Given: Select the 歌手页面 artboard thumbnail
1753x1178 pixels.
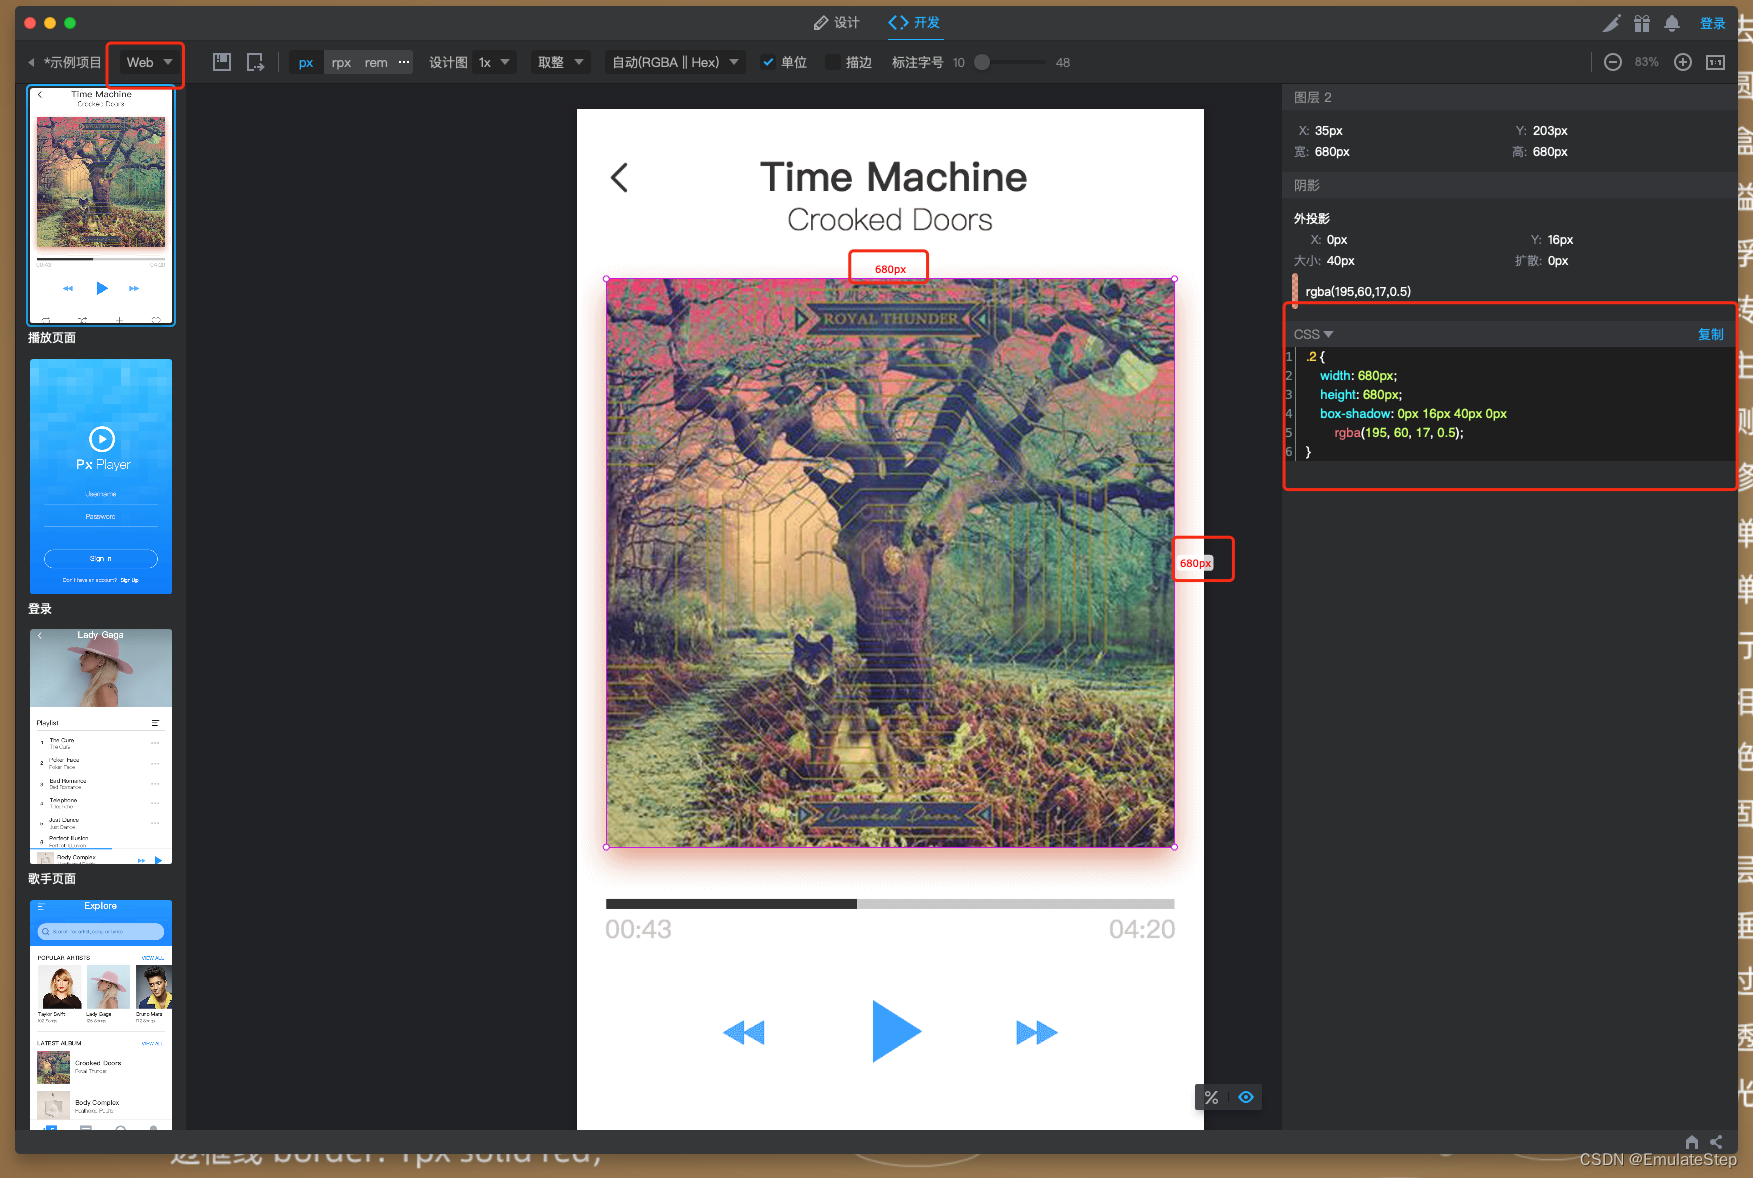Looking at the screenshot, I should 101,746.
